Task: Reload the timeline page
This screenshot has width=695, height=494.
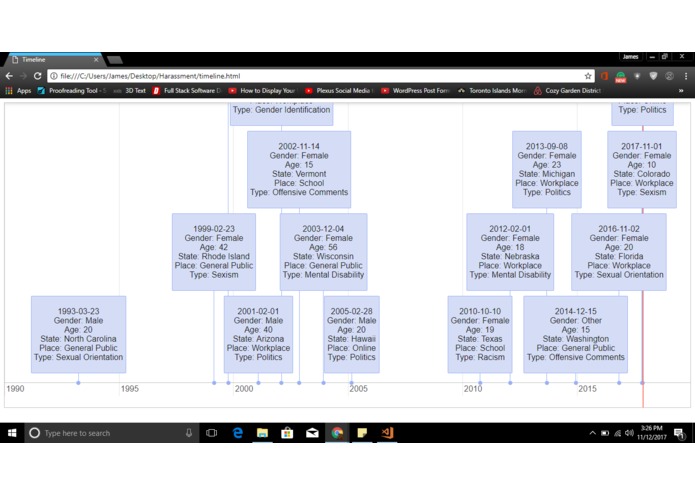Action: [x=38, y=76]
